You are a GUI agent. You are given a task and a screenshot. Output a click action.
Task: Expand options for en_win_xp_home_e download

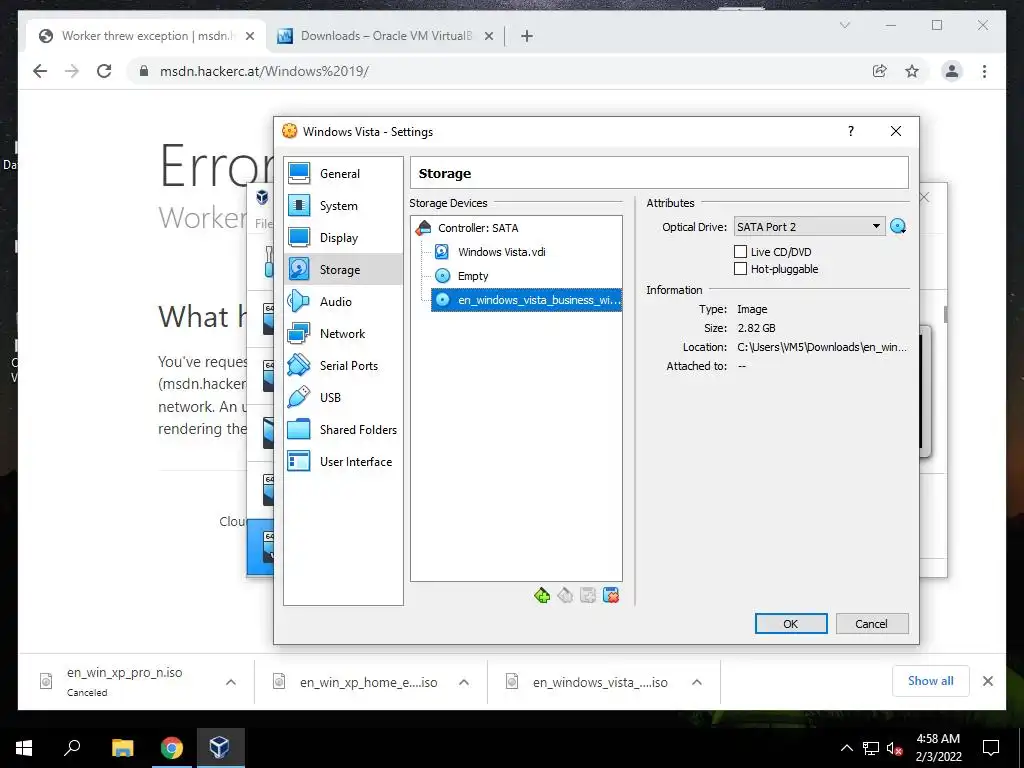(464, 682)
